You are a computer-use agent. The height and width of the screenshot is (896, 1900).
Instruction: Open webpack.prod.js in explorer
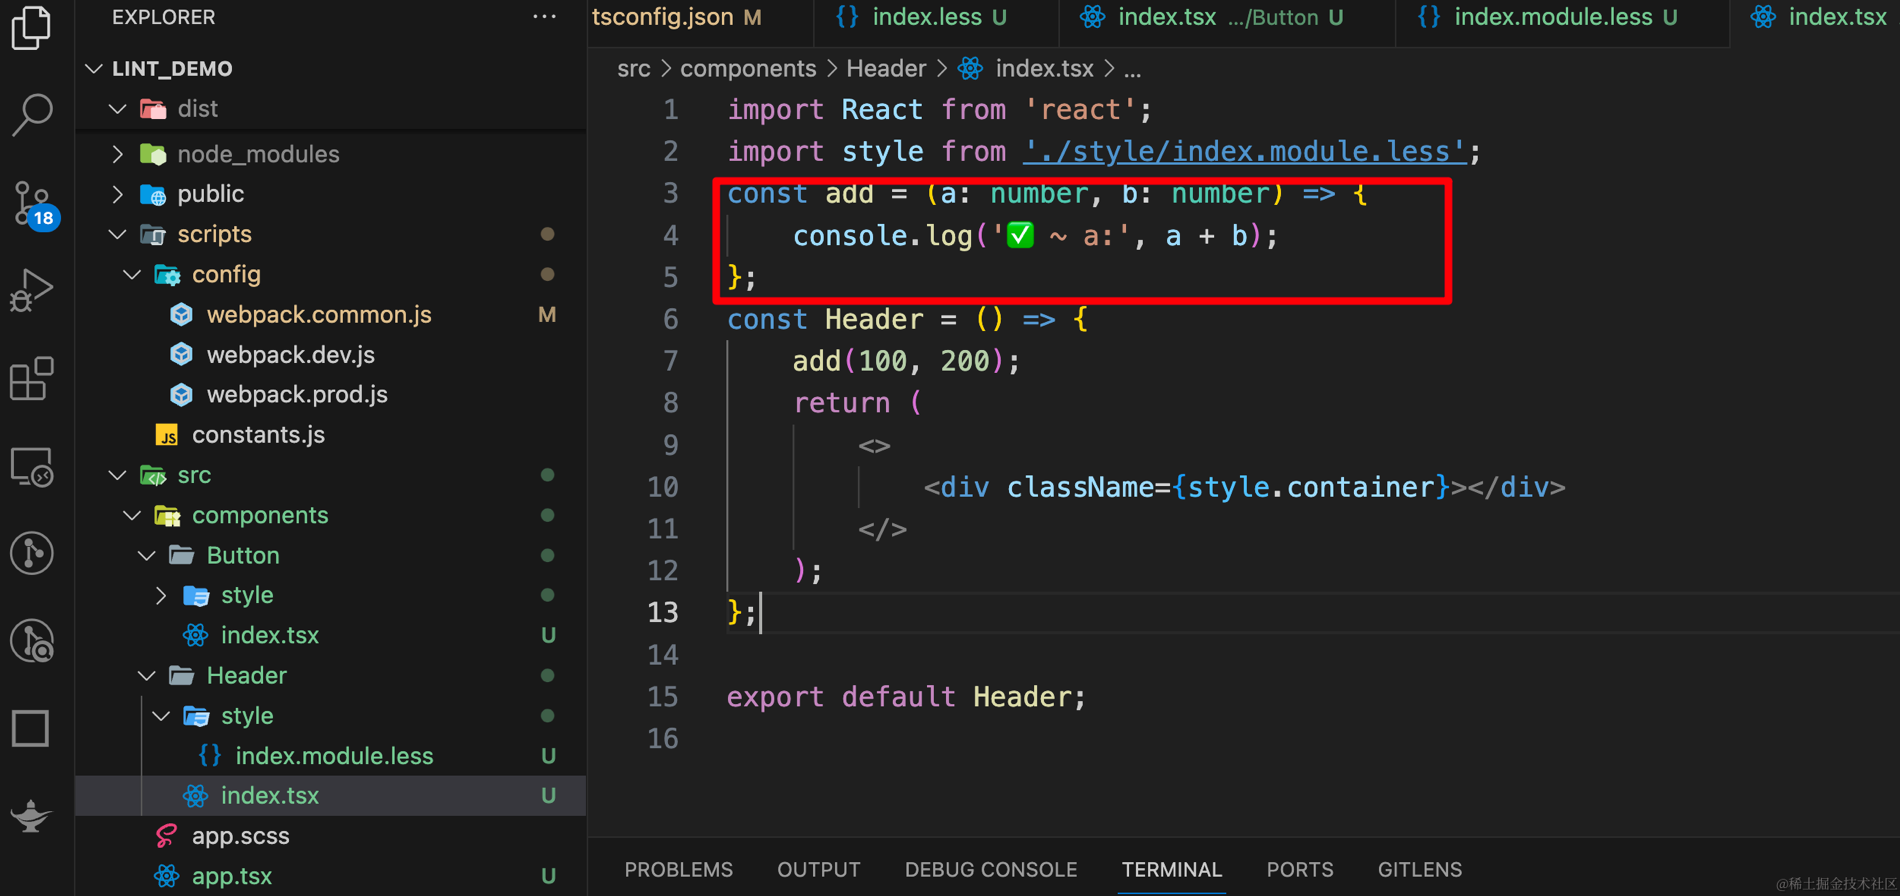[331, 395]
